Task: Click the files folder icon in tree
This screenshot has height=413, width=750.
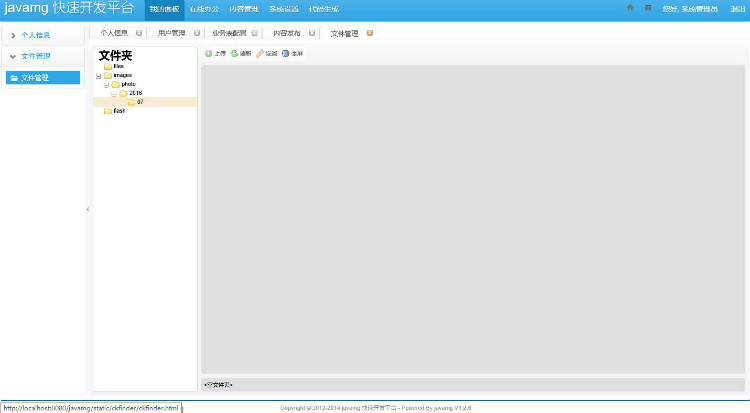Action: (x=108, y=66)
